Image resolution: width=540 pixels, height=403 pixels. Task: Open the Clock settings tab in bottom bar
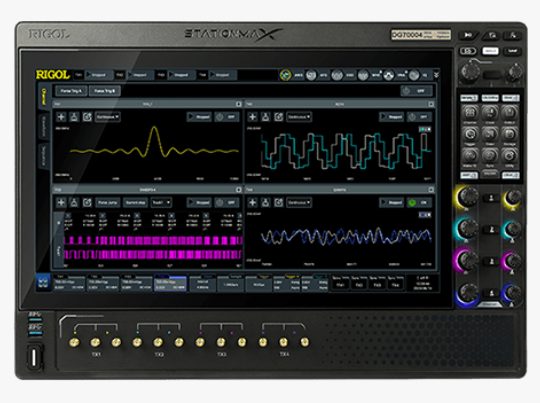click(203, 283)
